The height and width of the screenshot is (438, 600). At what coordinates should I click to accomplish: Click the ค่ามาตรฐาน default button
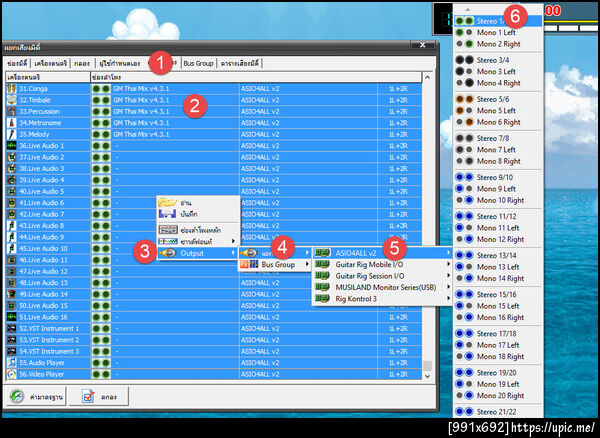[x=36, y=397]
